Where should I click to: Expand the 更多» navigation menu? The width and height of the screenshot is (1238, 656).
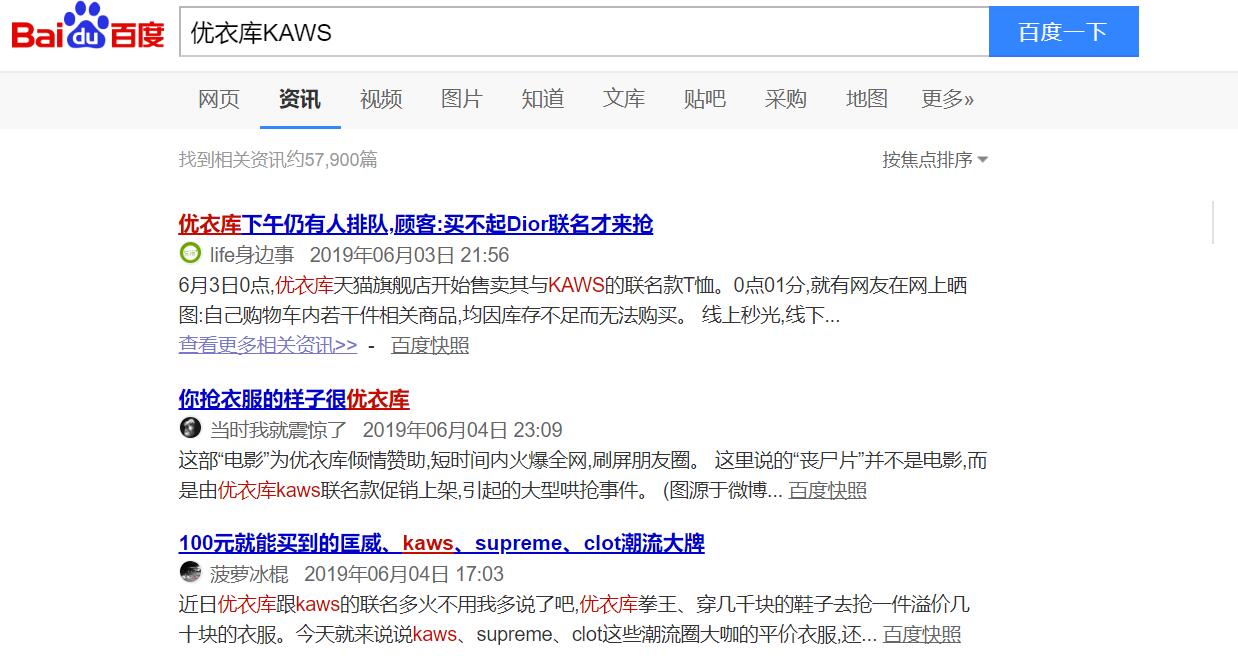click(946, 99)
